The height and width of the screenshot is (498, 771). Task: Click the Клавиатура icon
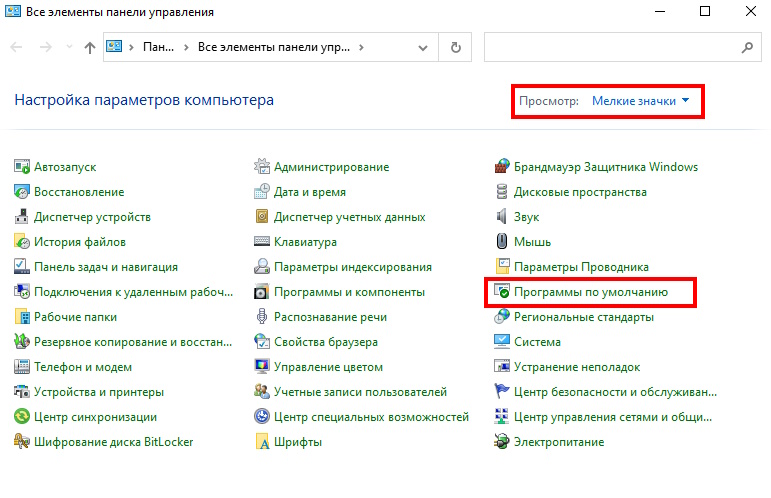[x=262, y=242]
